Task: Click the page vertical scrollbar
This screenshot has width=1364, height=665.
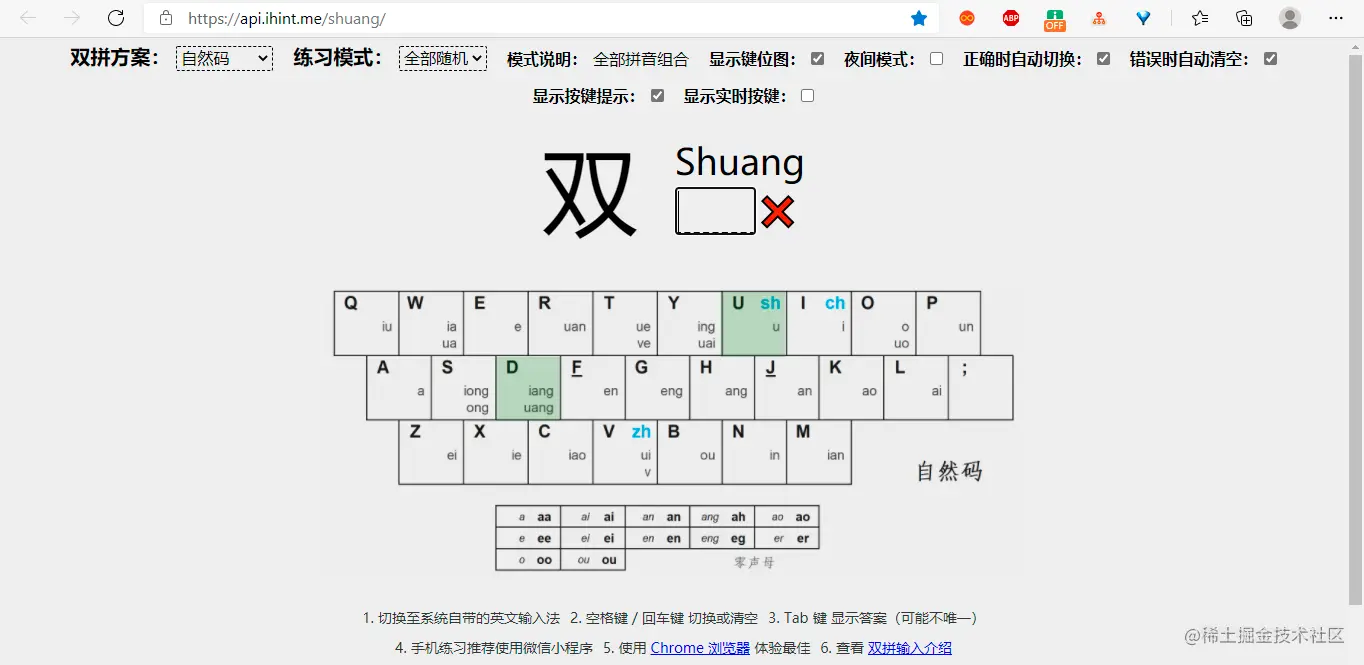Action: click(1355, 330)
